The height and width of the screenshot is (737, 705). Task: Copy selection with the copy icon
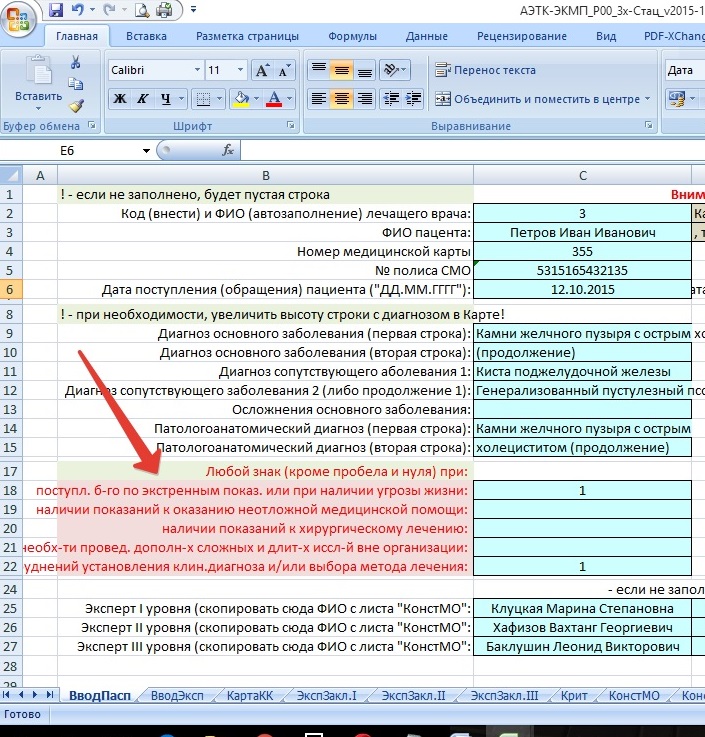coord(76,84)
